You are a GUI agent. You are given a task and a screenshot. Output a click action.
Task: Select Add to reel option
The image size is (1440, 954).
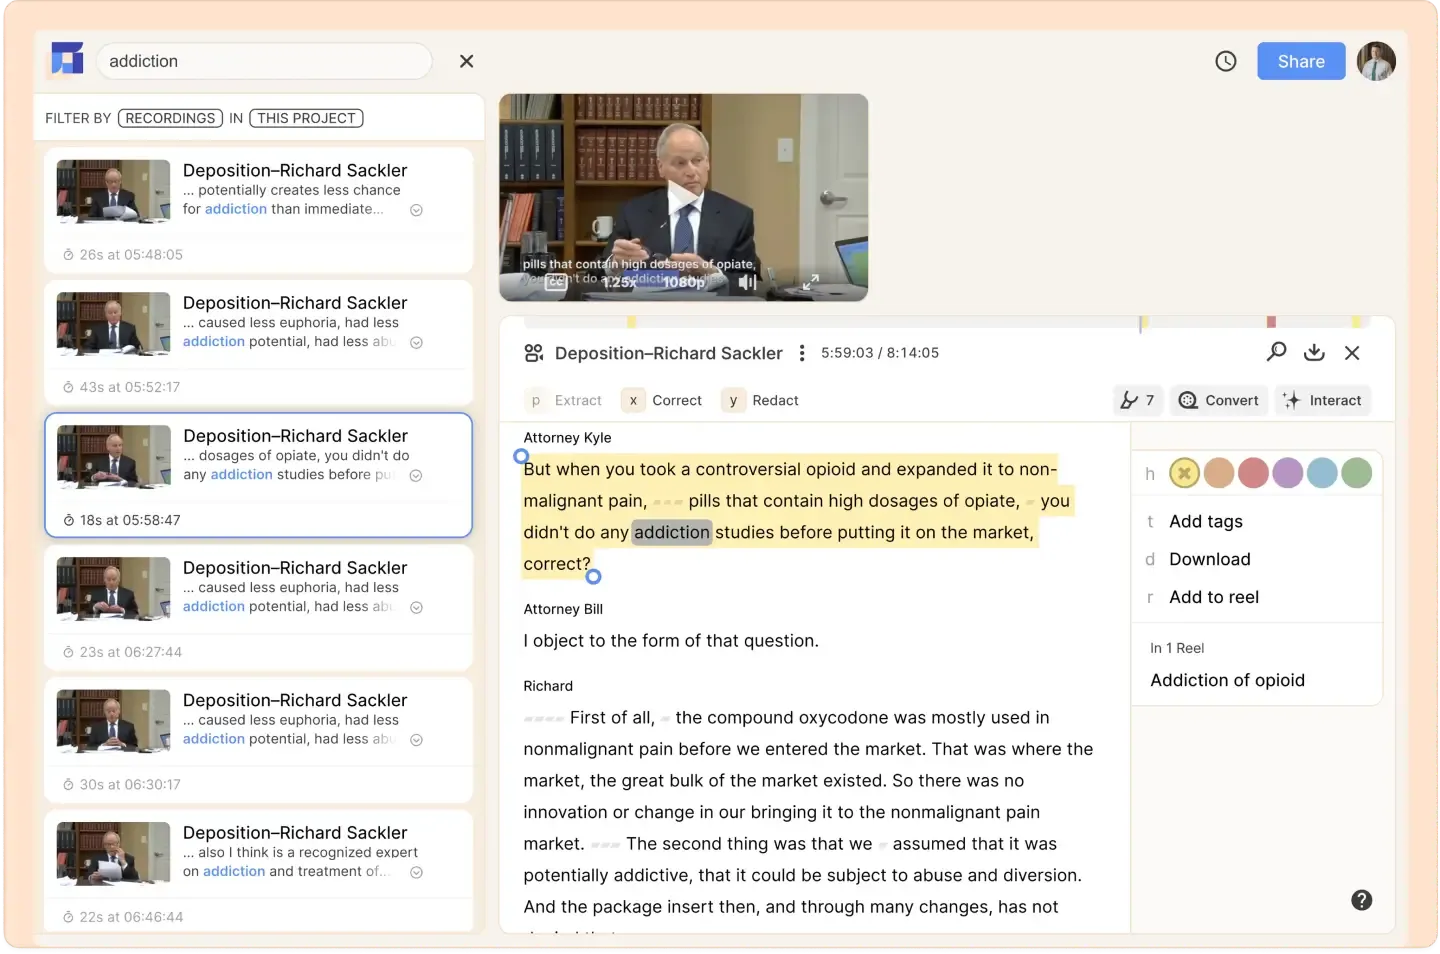pyautogui.click(x=1214, y=597)
